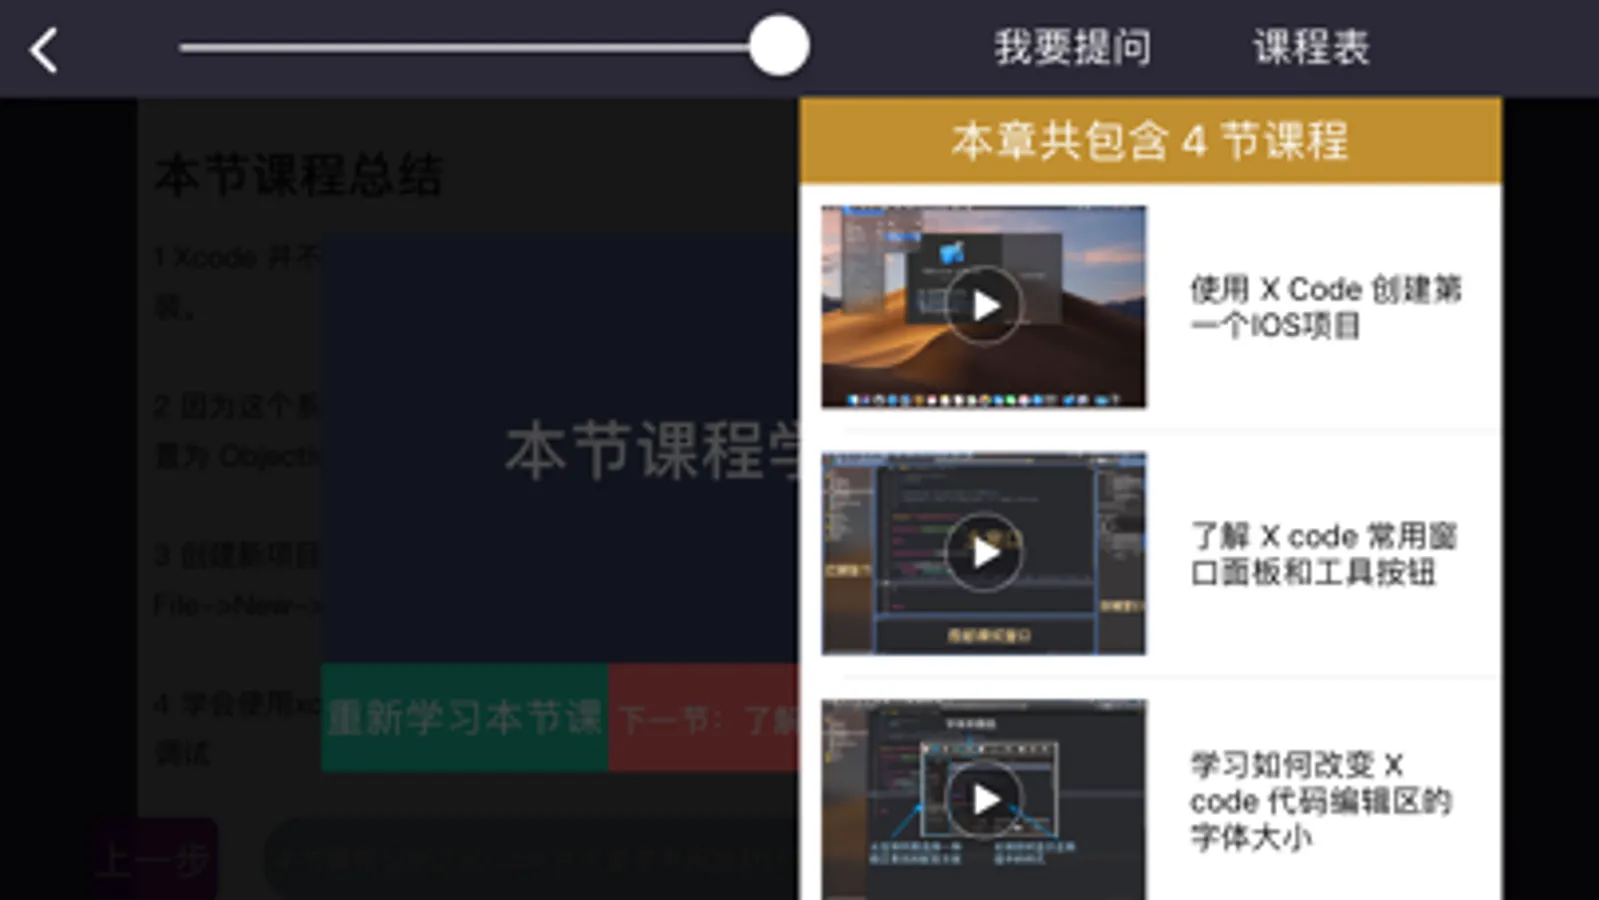1599x900 pixels.
Task: Click the progress slider knob at top
Action: point(779,46)
